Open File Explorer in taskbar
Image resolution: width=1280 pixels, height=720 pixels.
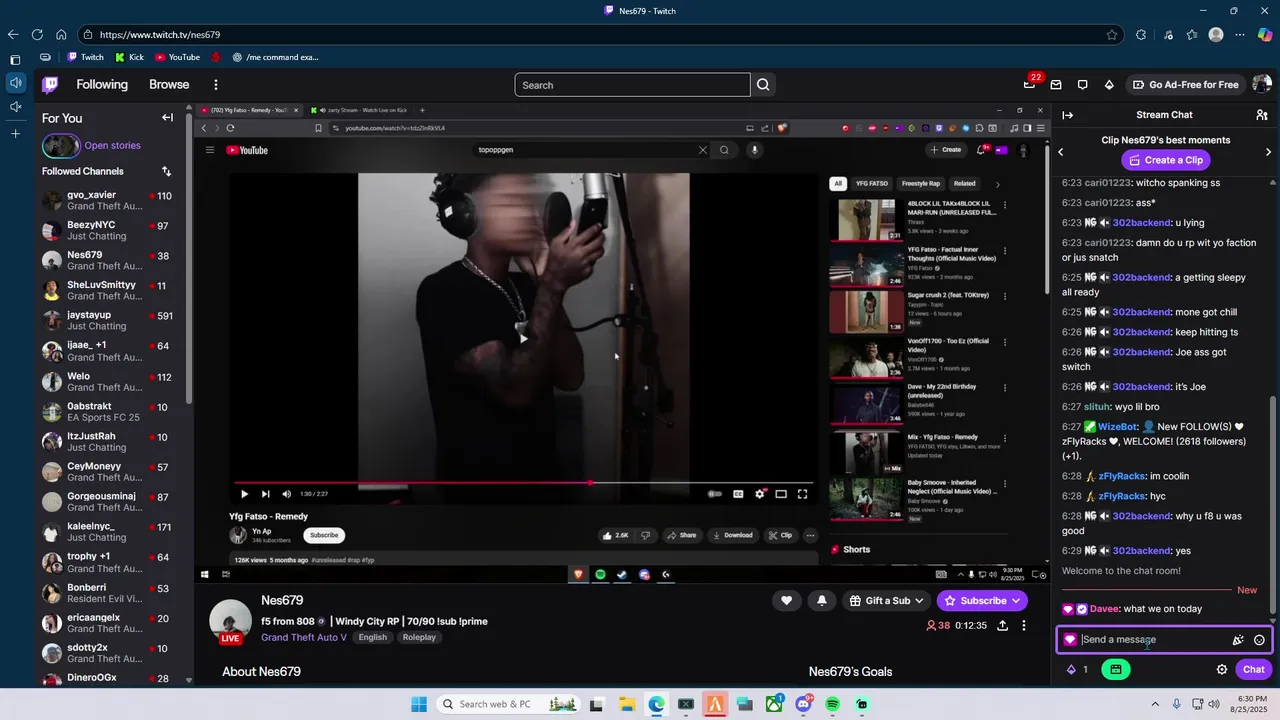627,704
